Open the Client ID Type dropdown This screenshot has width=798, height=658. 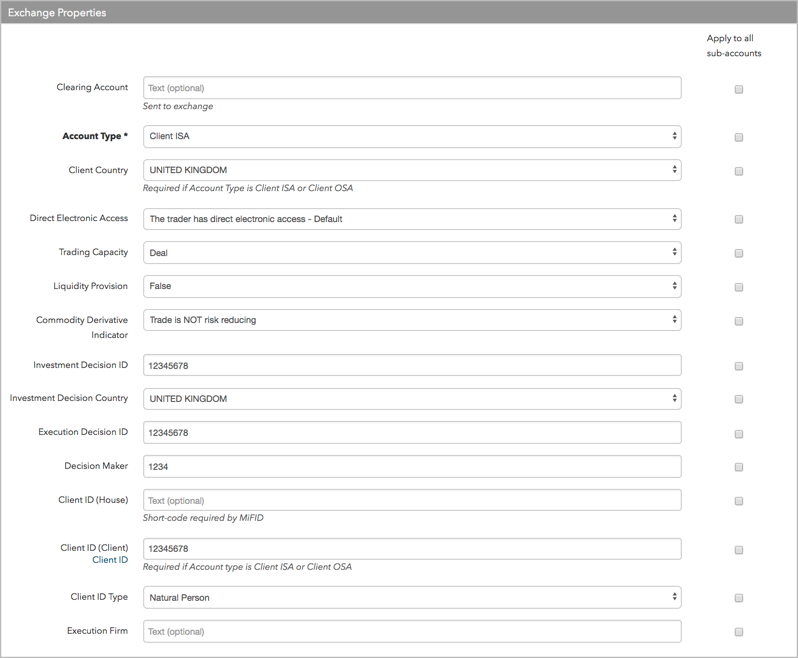(412, 597)
